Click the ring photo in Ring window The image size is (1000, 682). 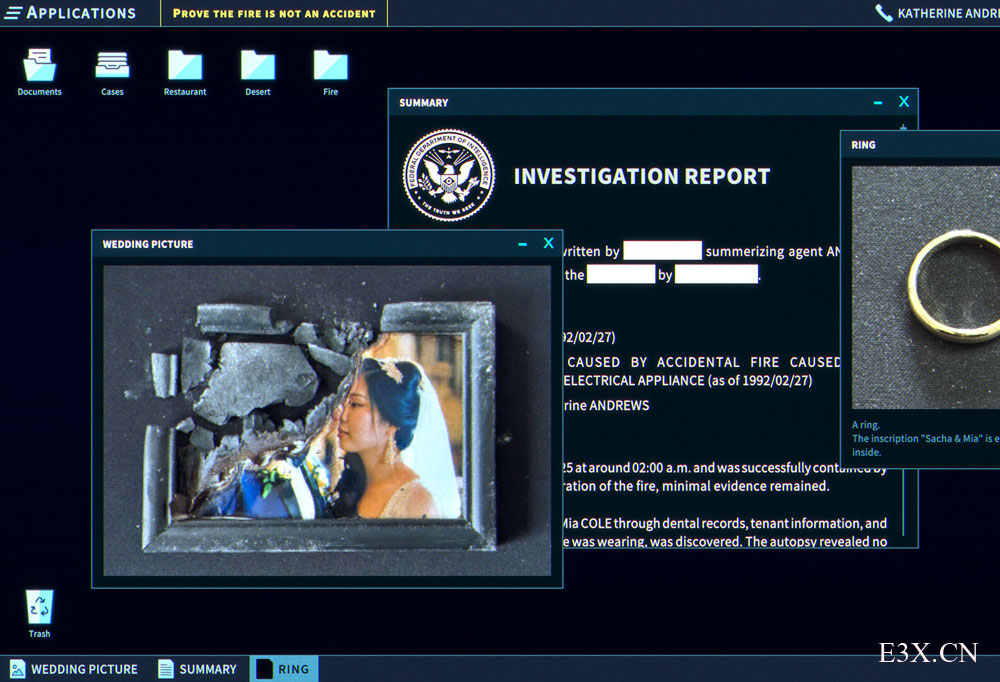(x=926, y=288)
